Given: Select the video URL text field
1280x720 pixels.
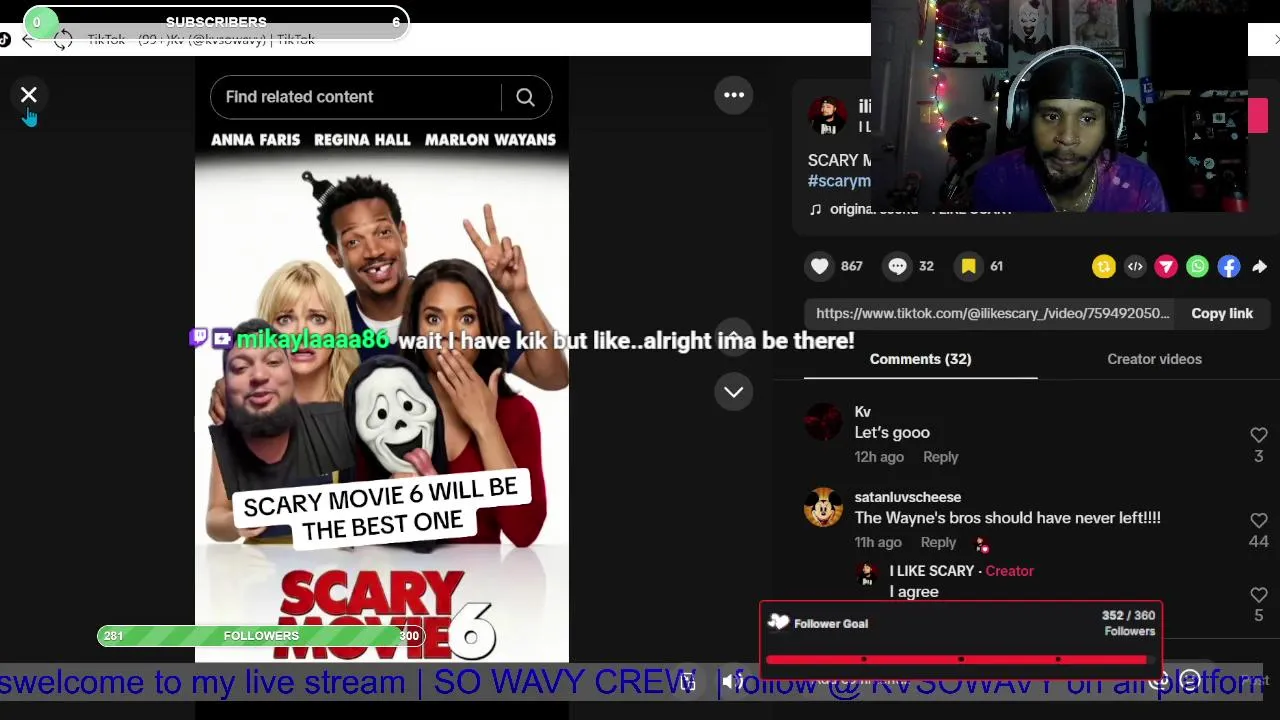Looking at the screenshot, I should [x=992, y=313].
